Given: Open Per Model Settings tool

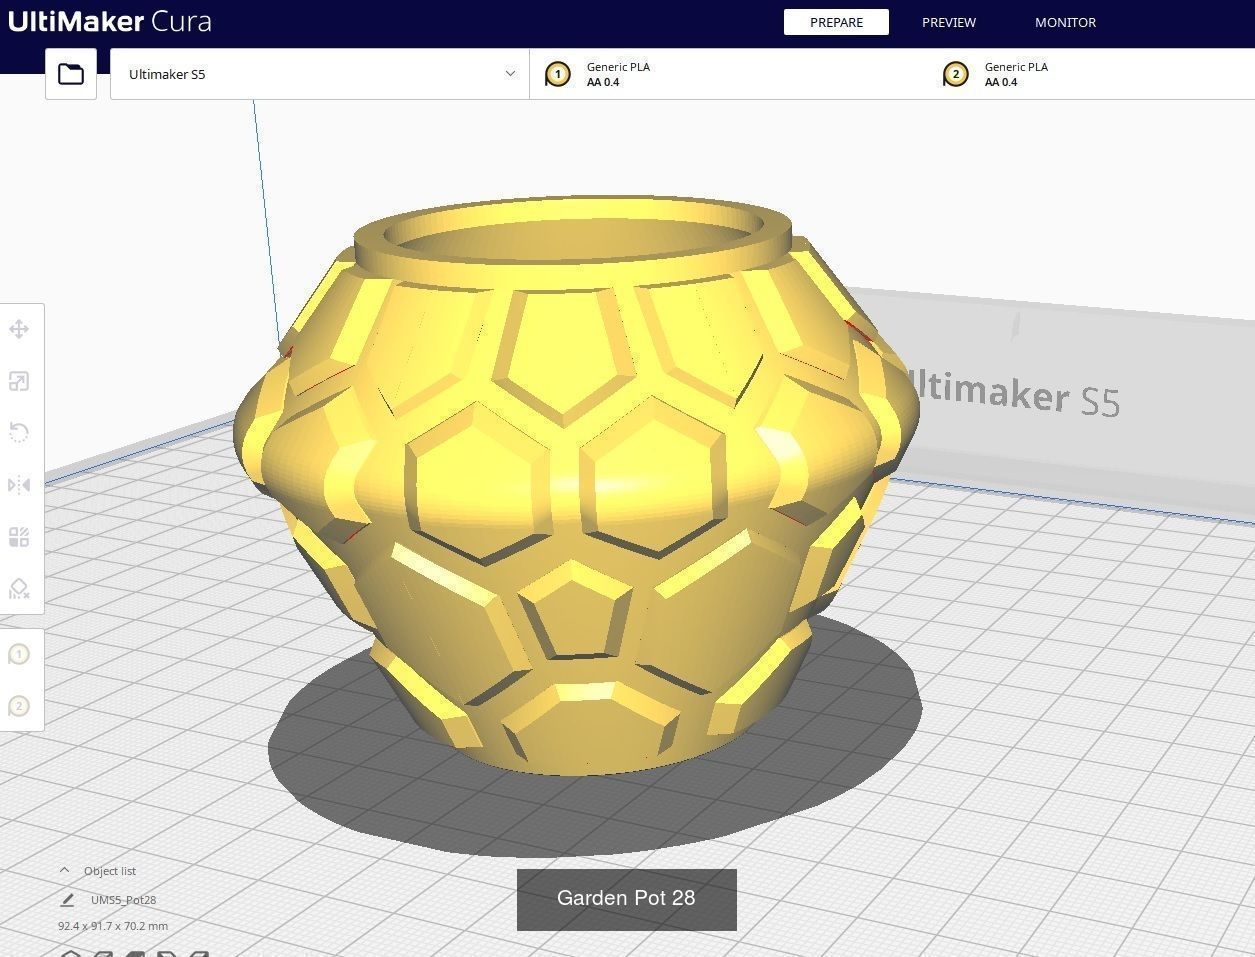Looking at the screenshot, I should coord(19,537).
